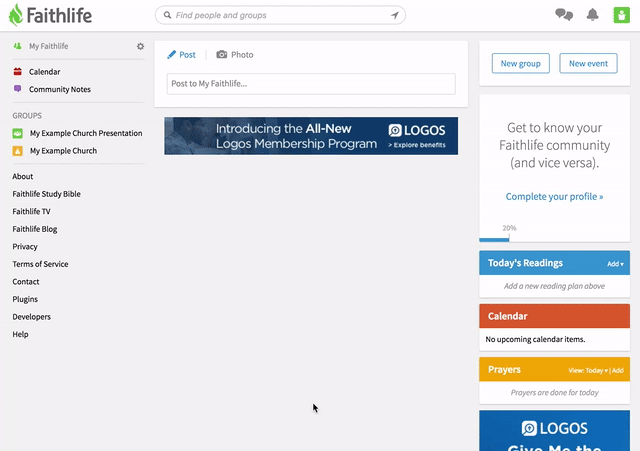Screen dimensions: 640x451
Task: Click the location arrow icon in search bar
Action: click(395, 15)
